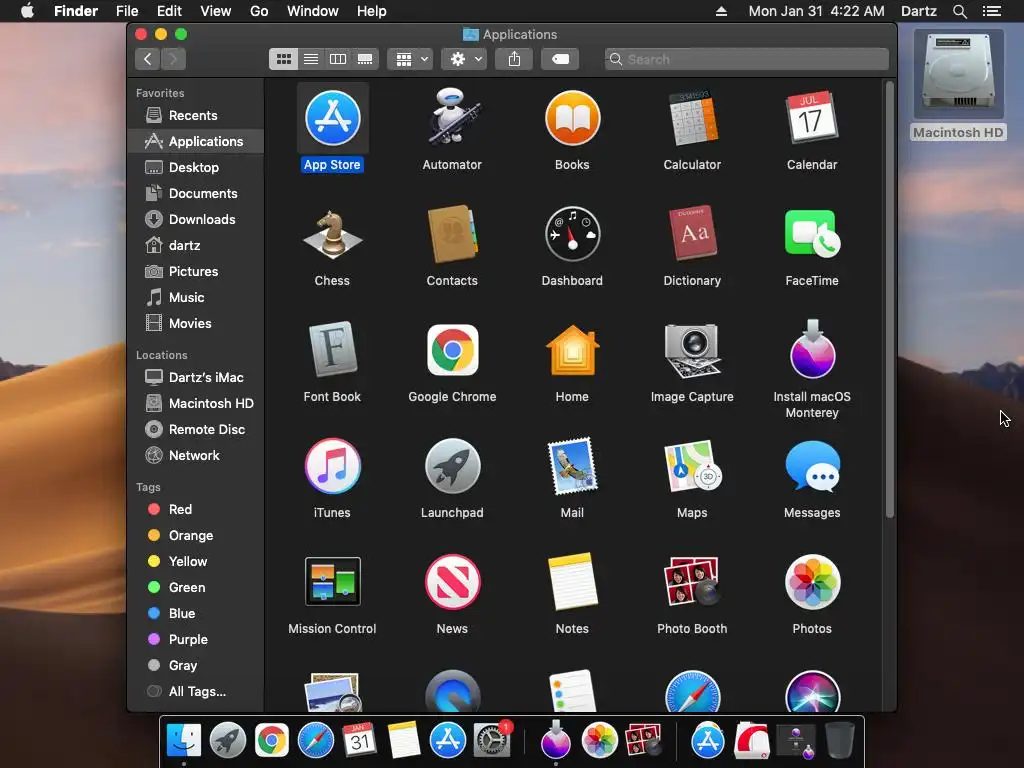Select the Mission Control app icon
This screenshot has height=768, width=1024.
coord(332,581)
